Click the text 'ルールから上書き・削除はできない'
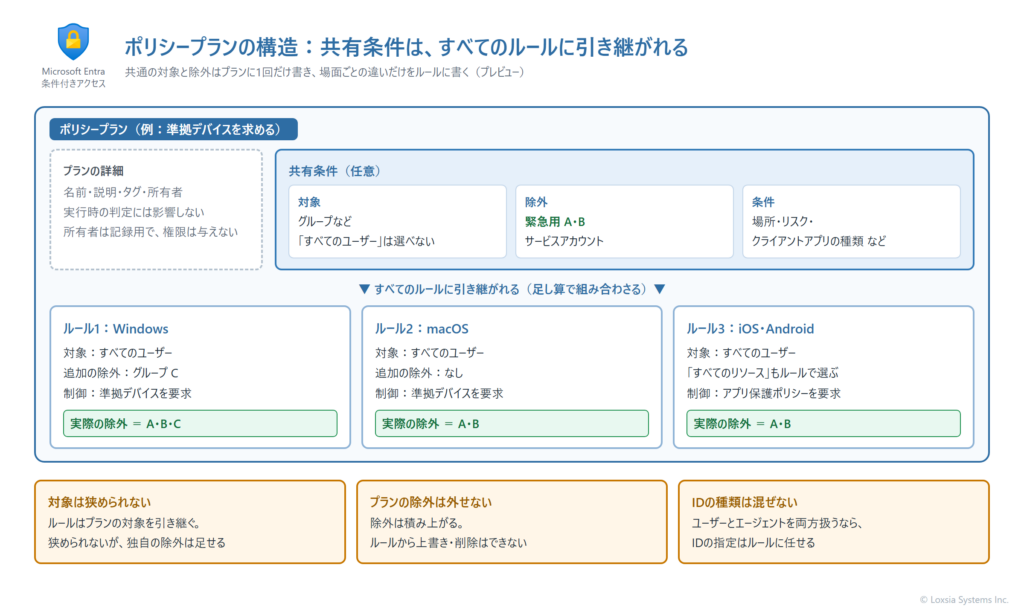 449,543
